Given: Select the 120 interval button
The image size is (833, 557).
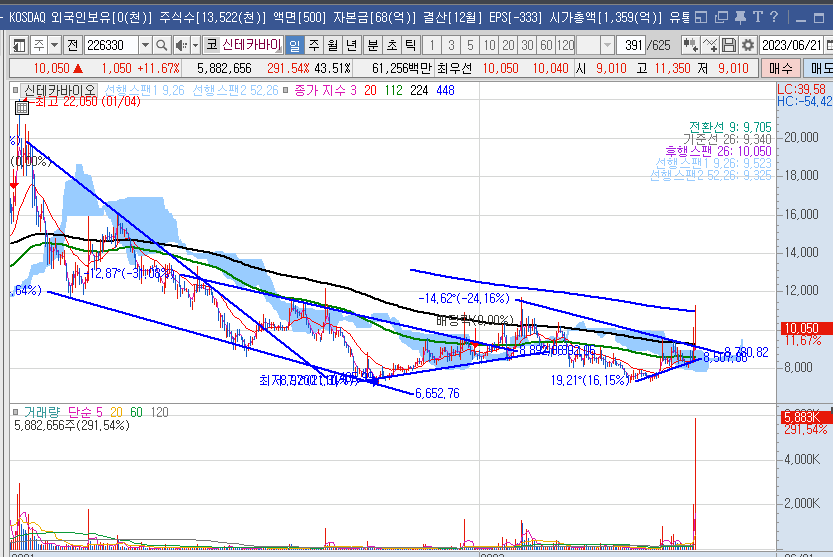Looking at the screenshot, I should [x=566, y=45].
